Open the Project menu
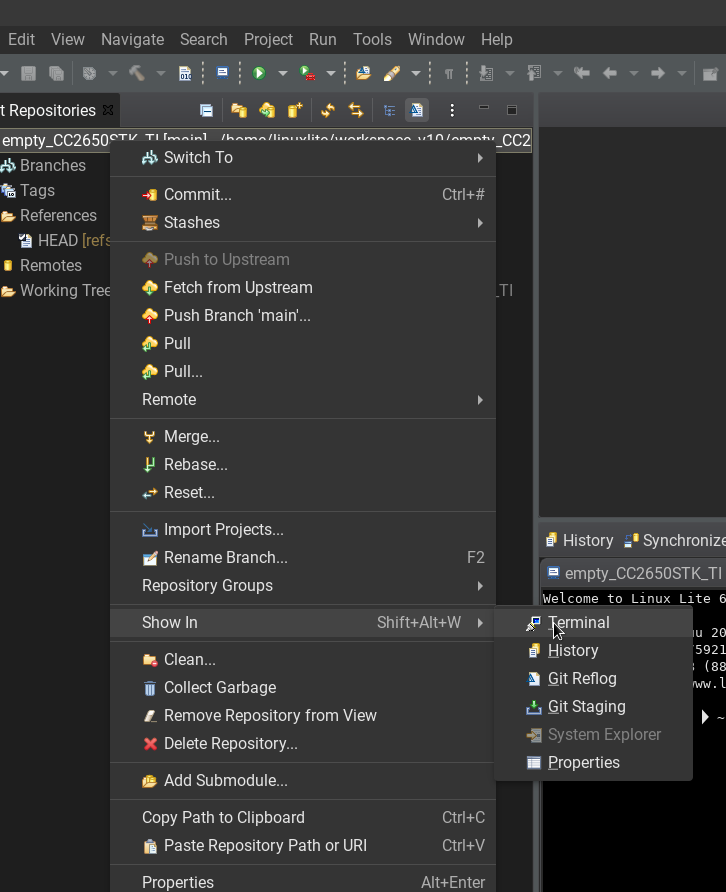Viewport: 726px width, 892px height. click(268, 39)
